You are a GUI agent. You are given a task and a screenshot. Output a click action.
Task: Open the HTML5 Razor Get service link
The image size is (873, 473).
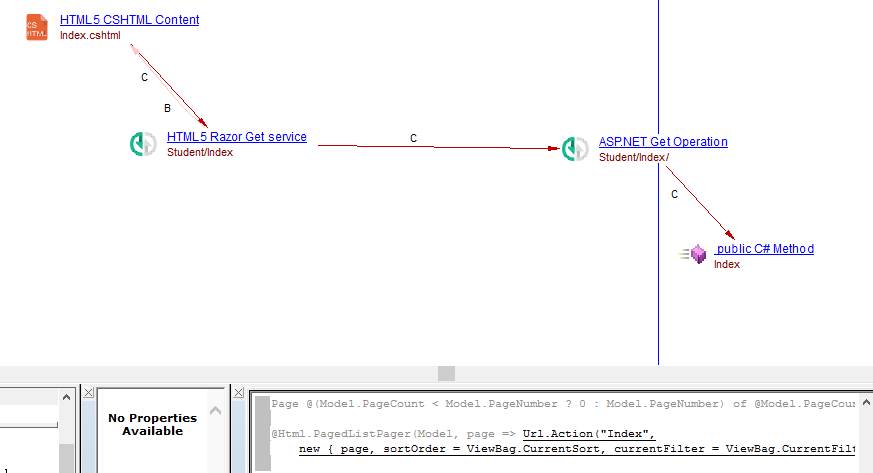point(236,137)
